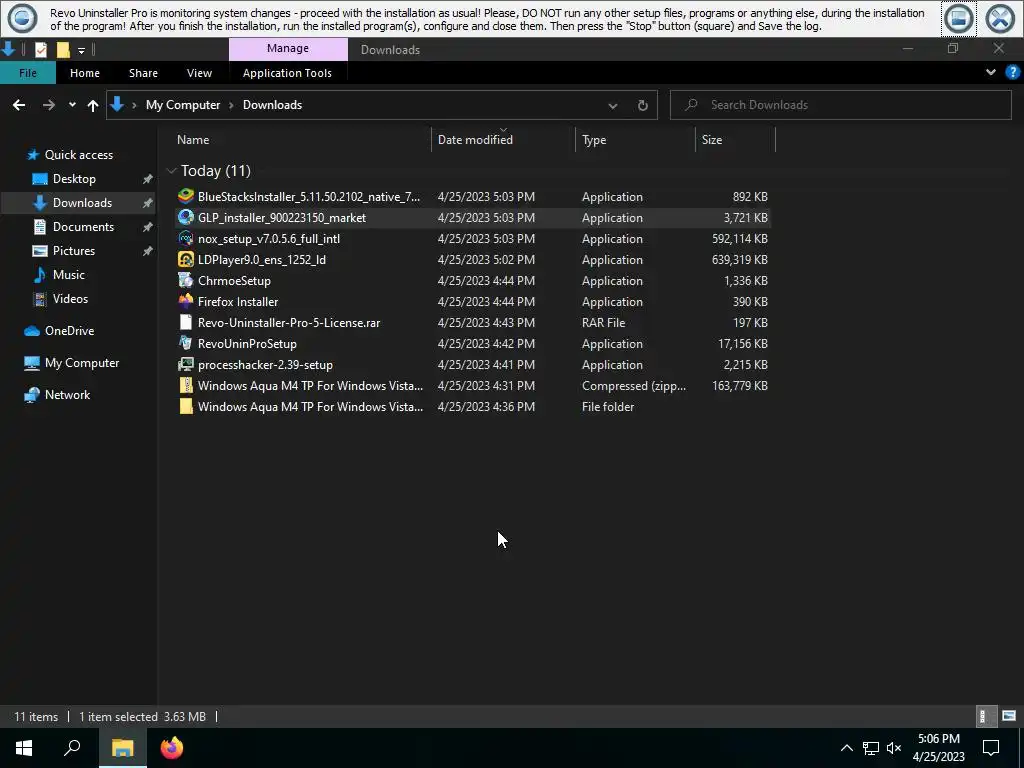Open the Home ribbon tab
This screenshot has width=1024, height=768.
85,72
